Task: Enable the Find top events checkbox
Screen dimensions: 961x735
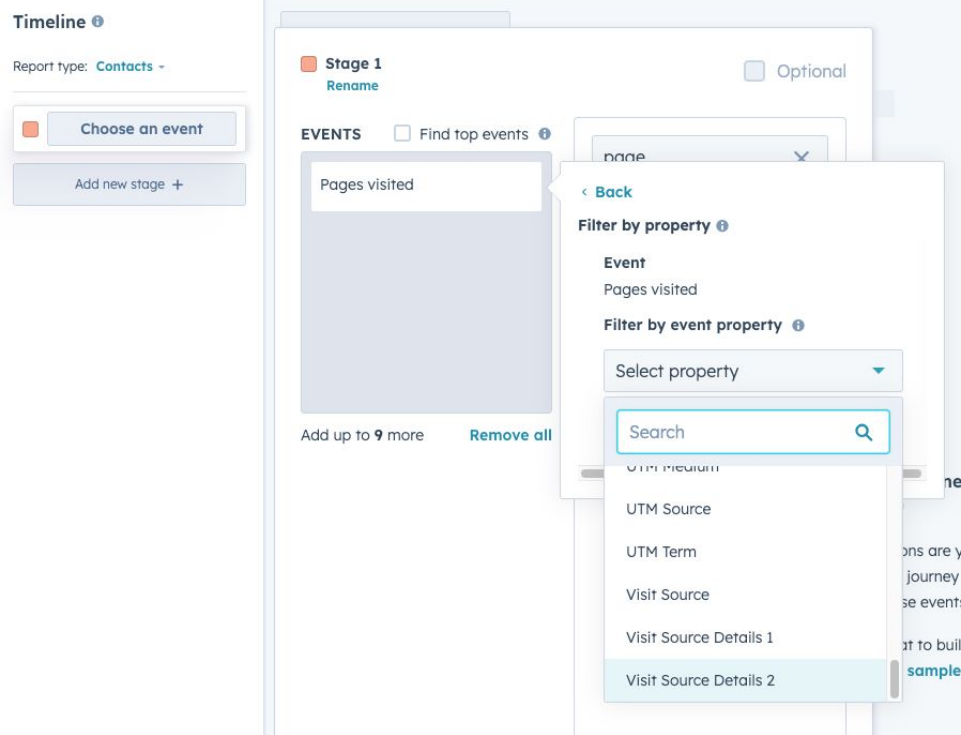Action: click(402, 134)
